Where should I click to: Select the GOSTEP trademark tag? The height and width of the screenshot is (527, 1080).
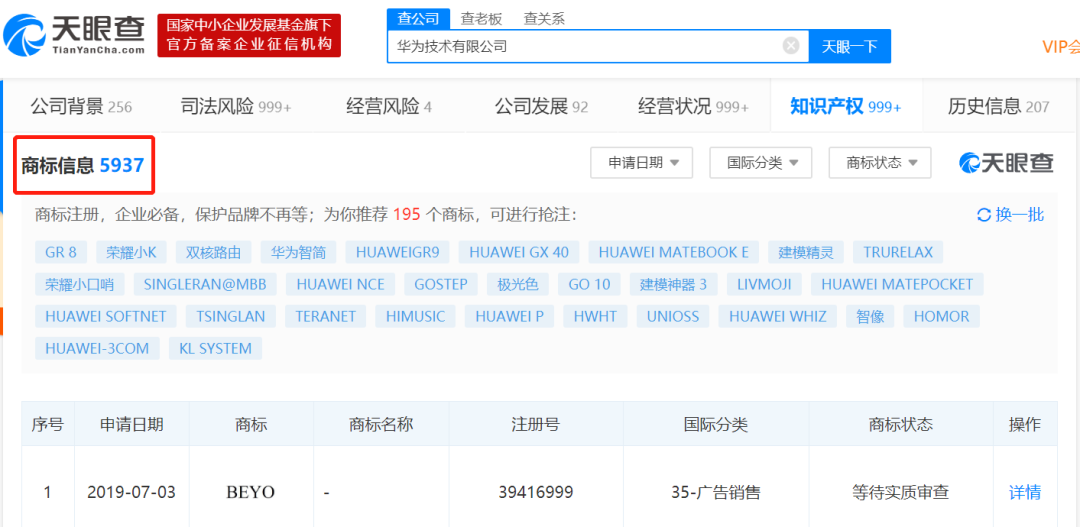click(x=441, y=284)
